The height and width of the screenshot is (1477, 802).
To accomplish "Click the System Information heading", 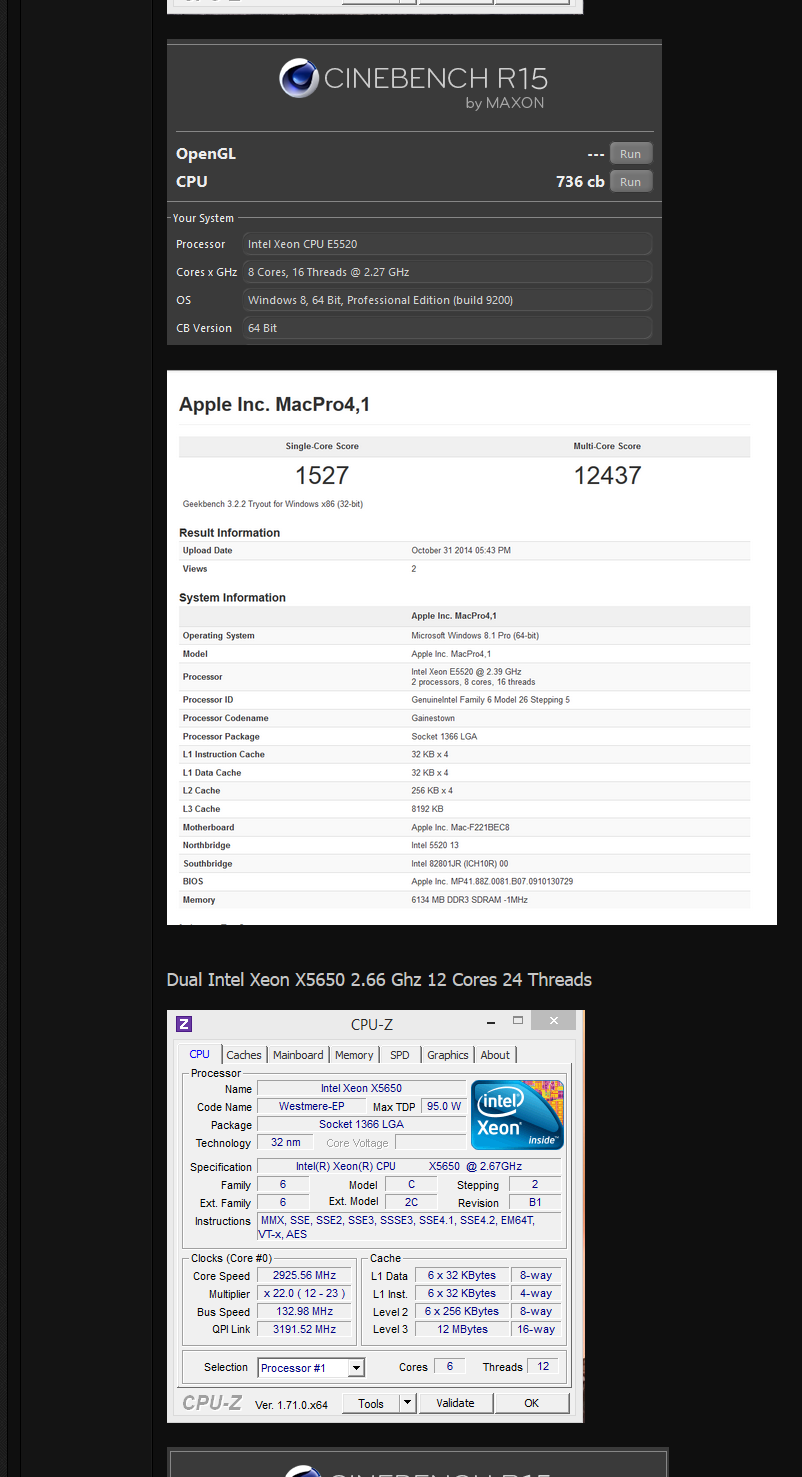I will (x=232, y=598).
